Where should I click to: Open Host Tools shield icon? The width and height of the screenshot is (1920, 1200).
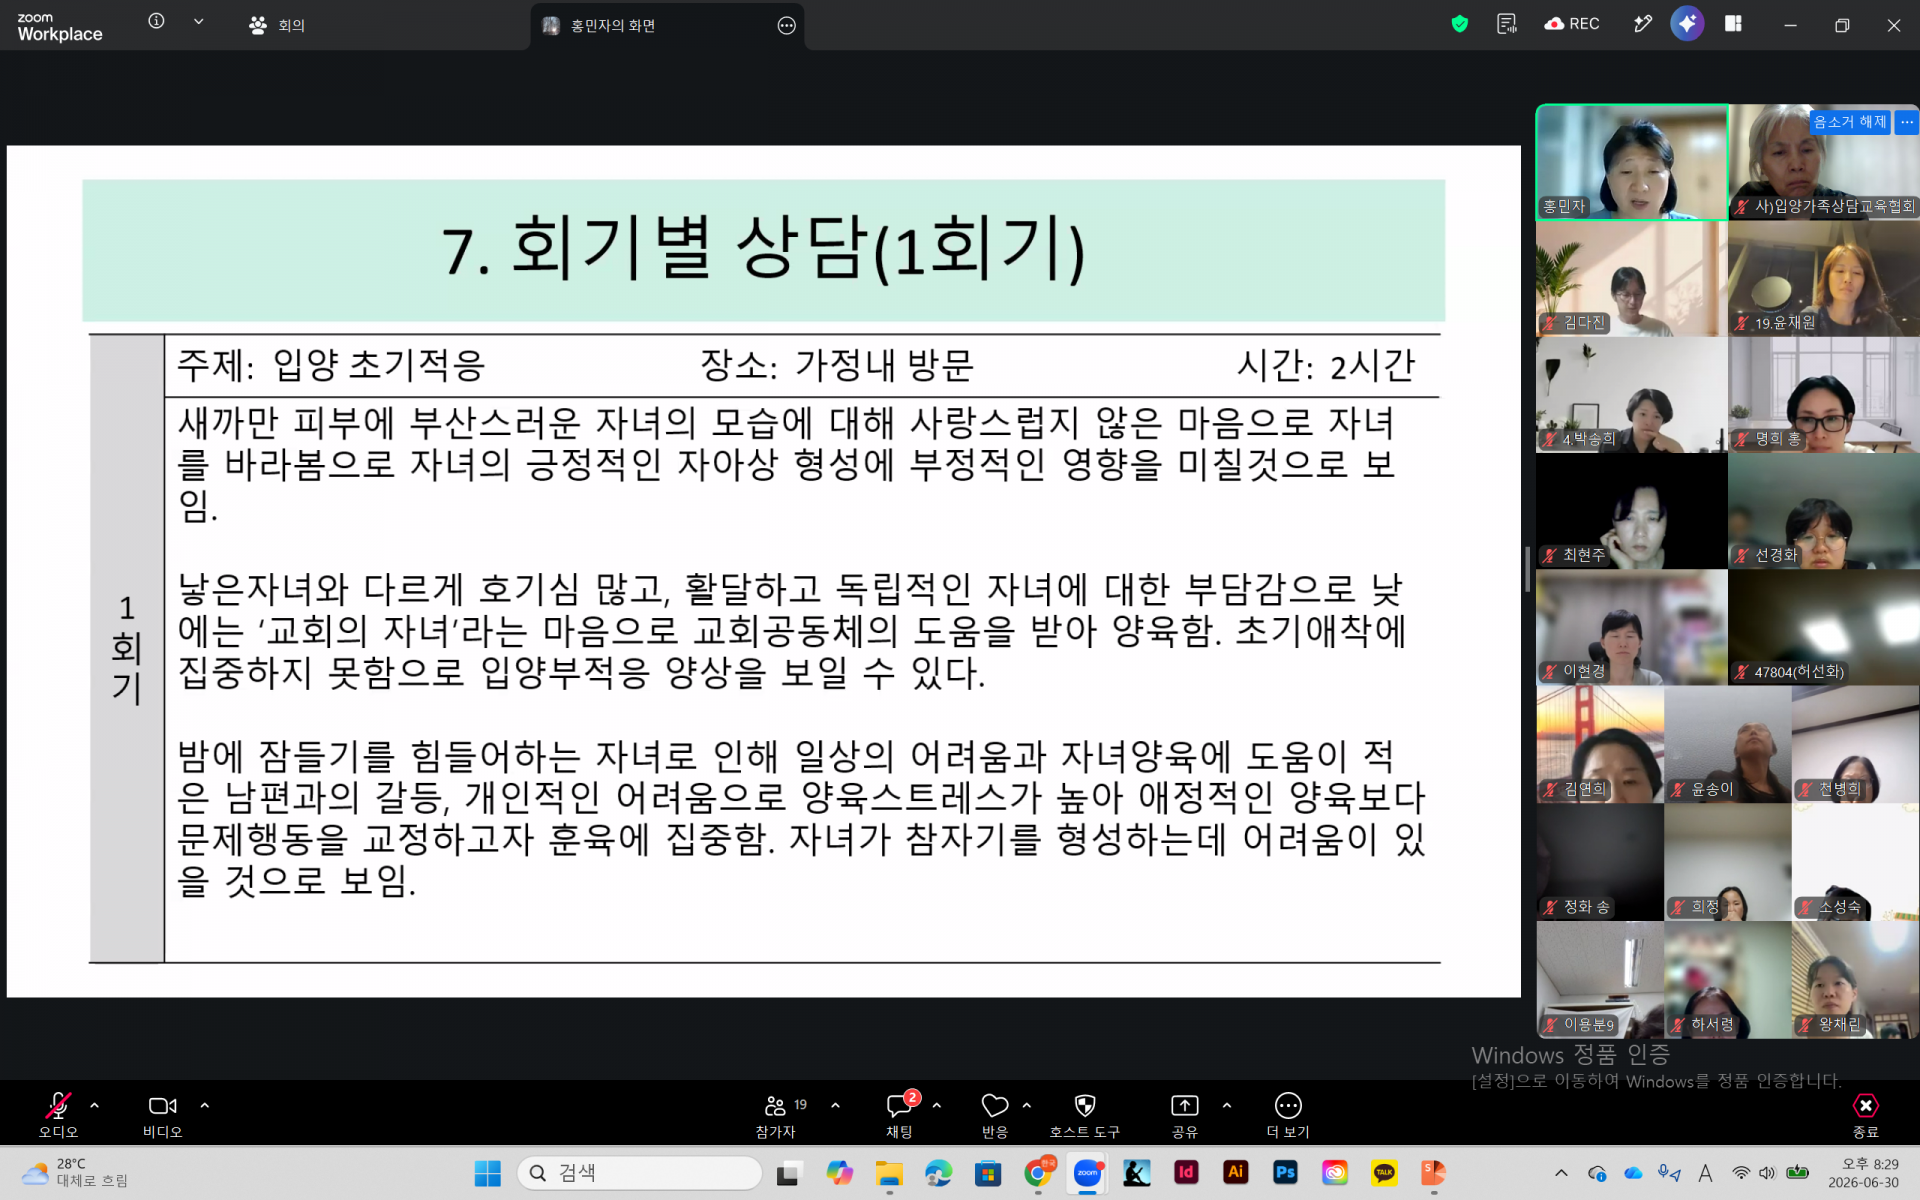(1085, 1115)
